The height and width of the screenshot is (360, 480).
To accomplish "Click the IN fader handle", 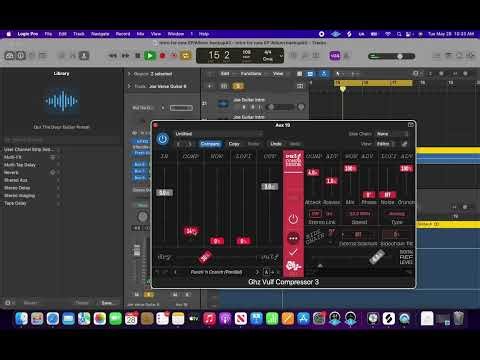I will [x=164, y=192].
